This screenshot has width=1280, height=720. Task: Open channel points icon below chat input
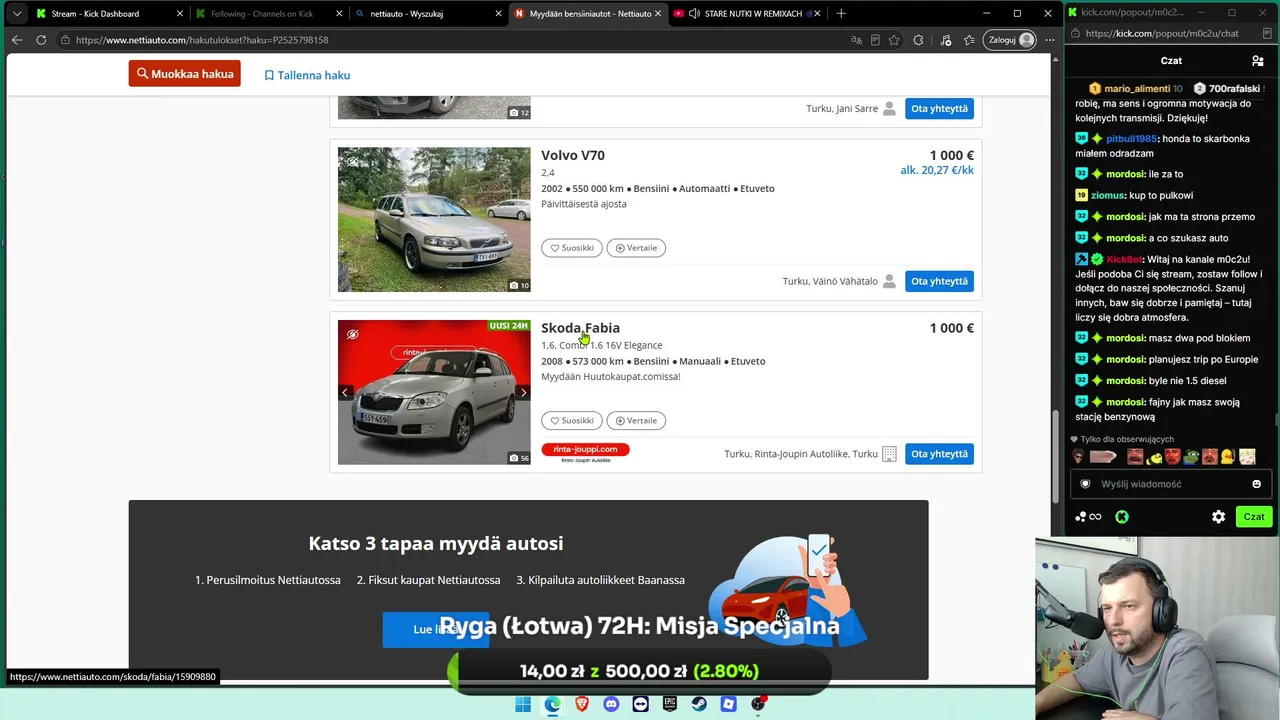(1088, 517)
